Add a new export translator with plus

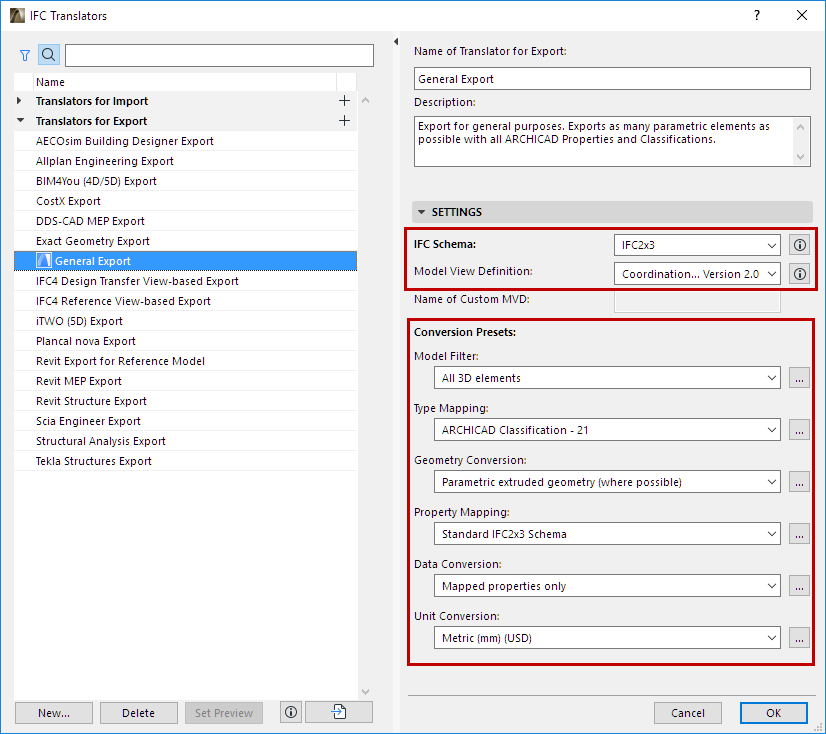click(344, 121)
